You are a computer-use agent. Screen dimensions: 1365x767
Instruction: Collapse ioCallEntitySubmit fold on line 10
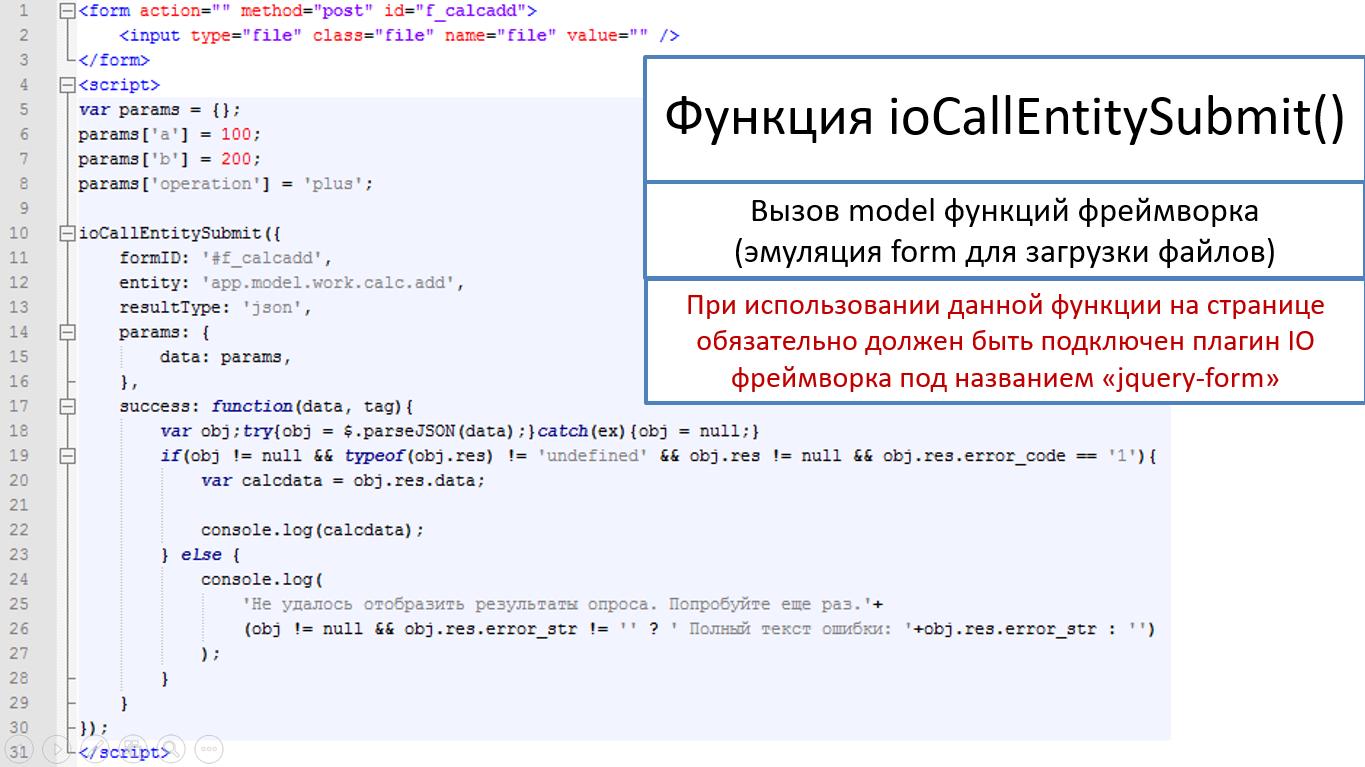[67, 233]
